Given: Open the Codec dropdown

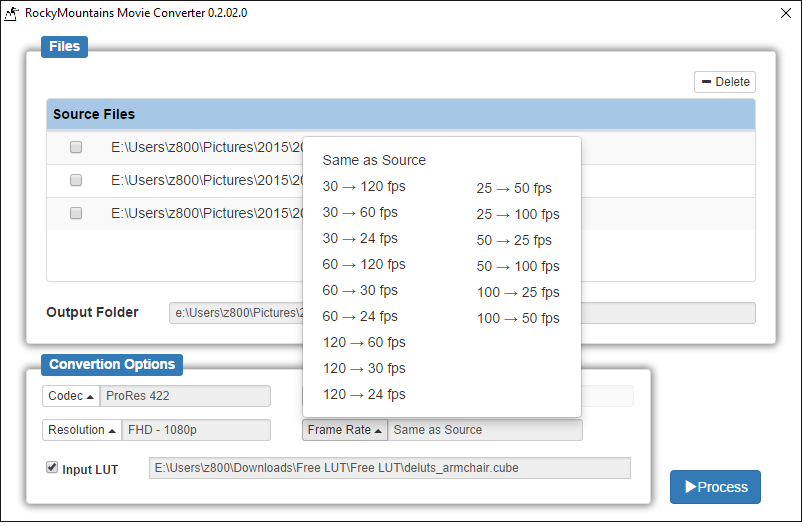Looking at the screenshot, I should [x=71, y=396].
